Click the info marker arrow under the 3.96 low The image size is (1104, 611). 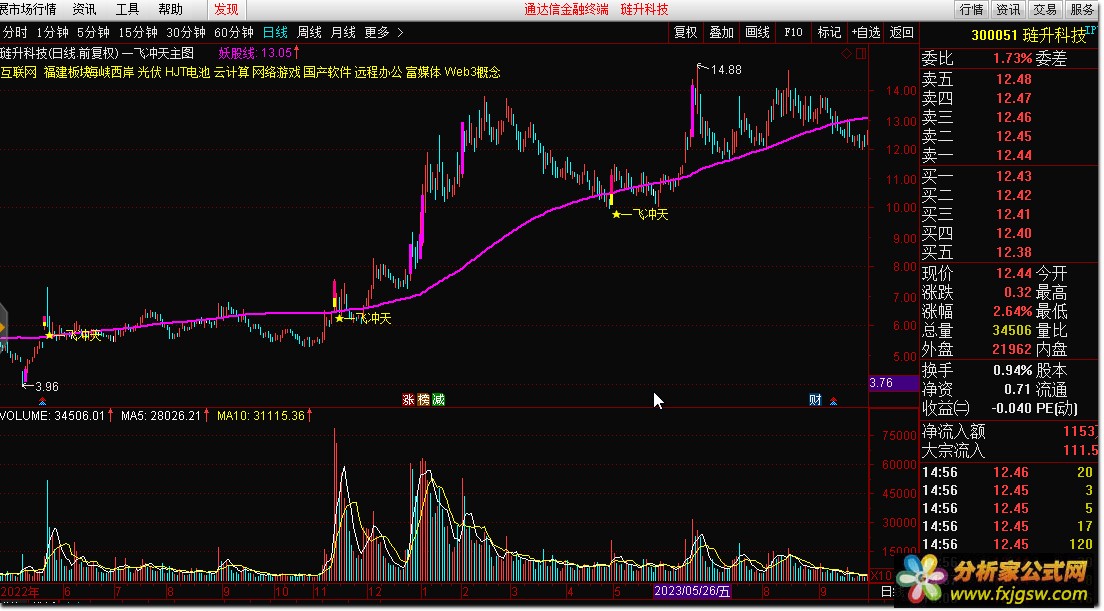coord(42,401)
